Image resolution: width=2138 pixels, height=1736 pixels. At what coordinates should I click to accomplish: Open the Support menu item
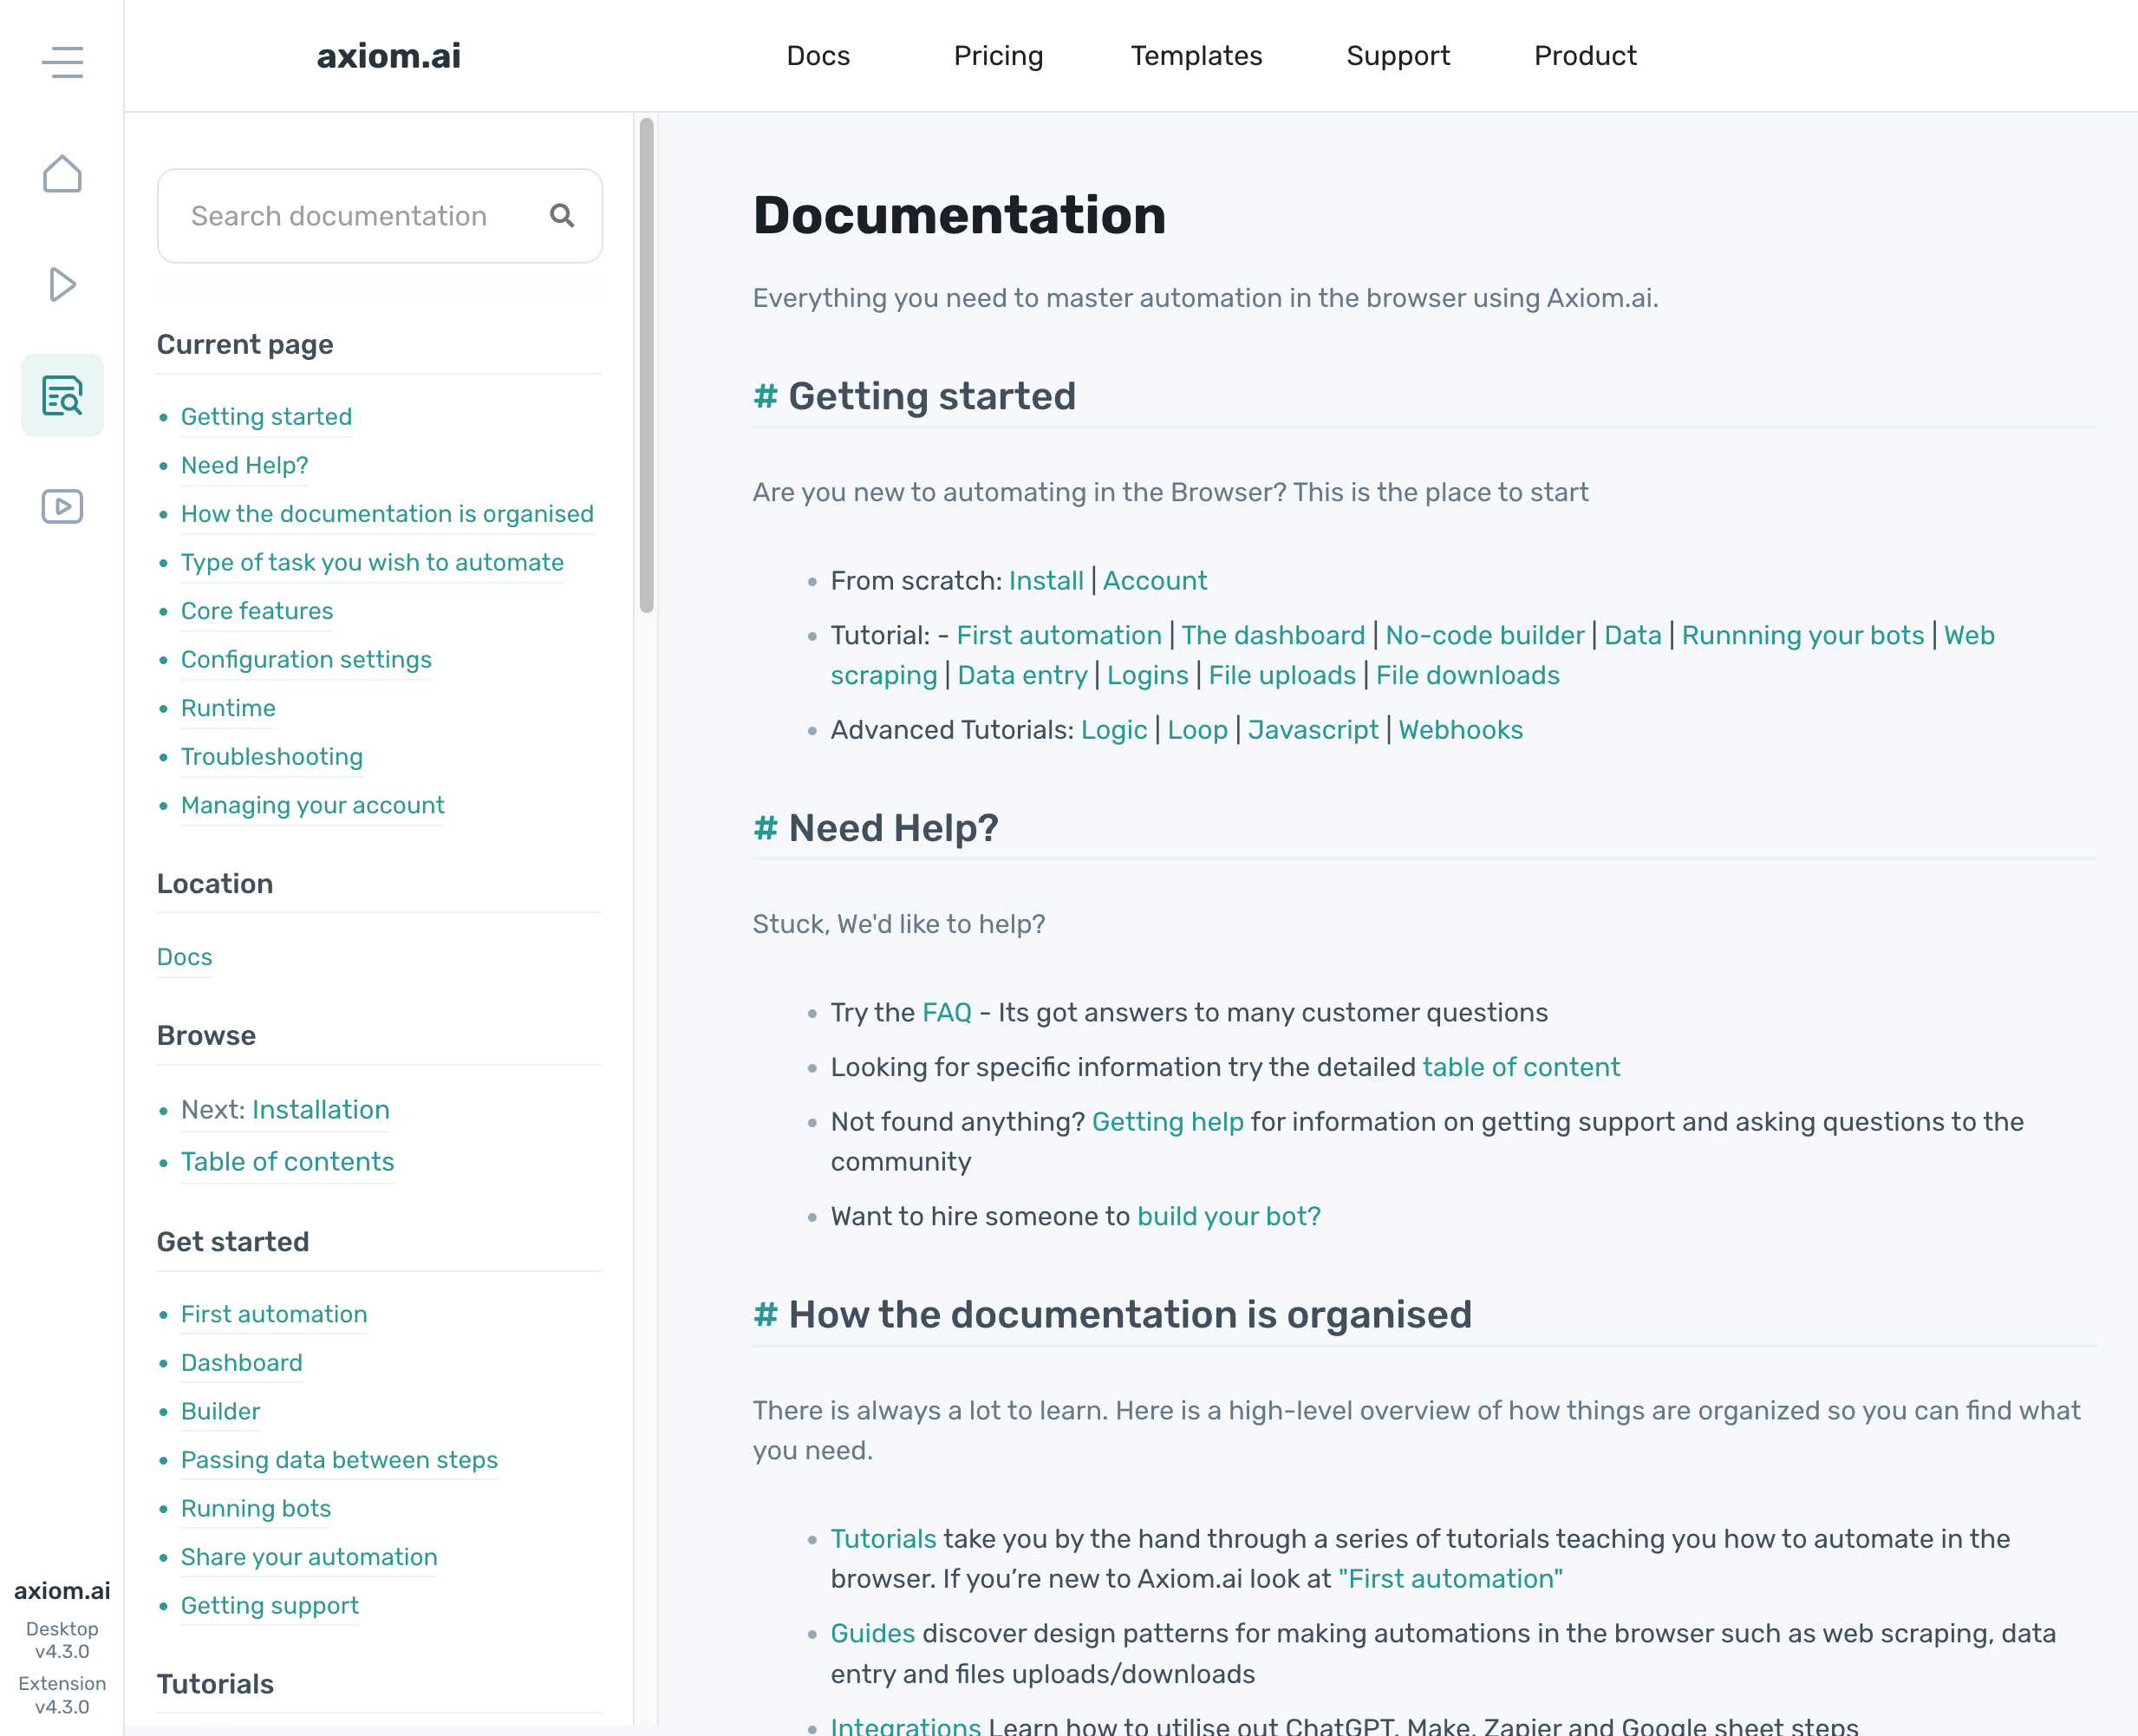click(x=1398, y=56)
